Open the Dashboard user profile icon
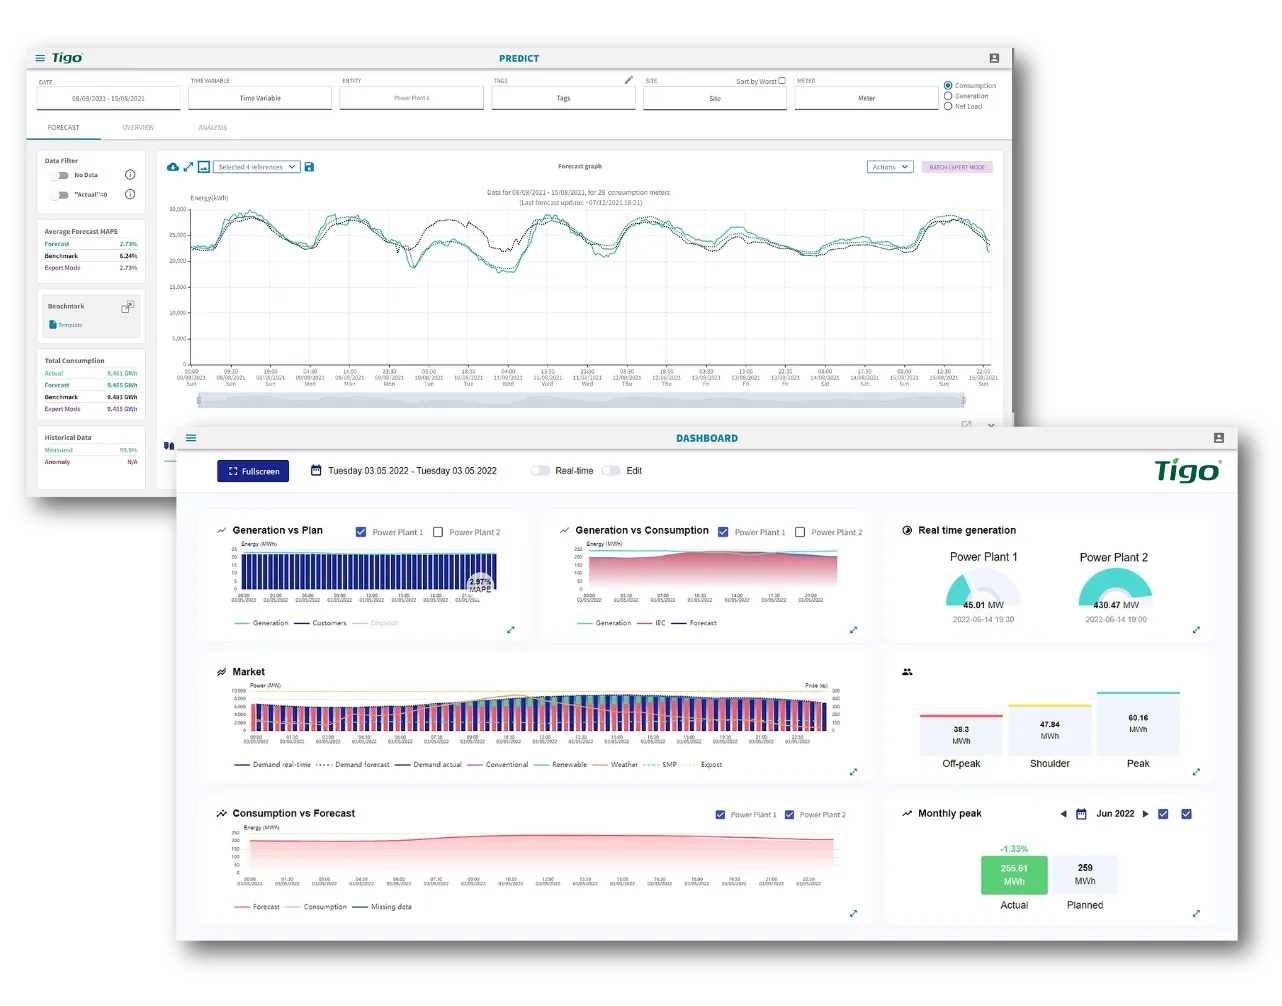1282x1006 pixels. click(1218, 438)
